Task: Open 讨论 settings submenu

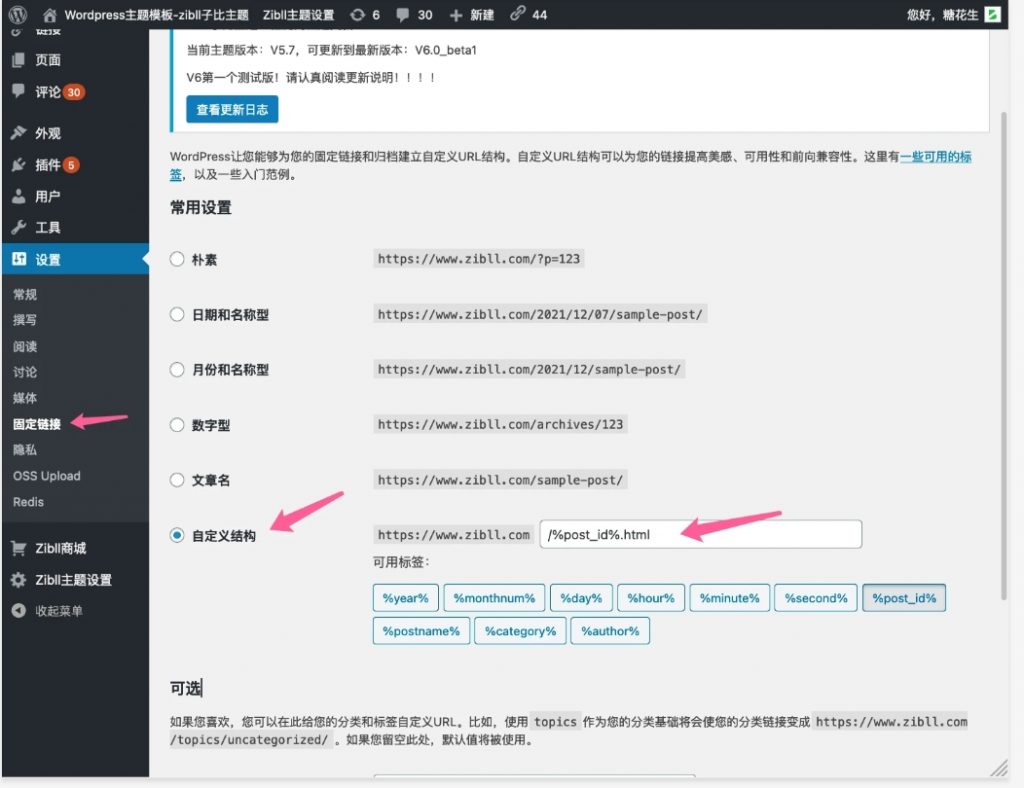Action: tap(25, 372)
